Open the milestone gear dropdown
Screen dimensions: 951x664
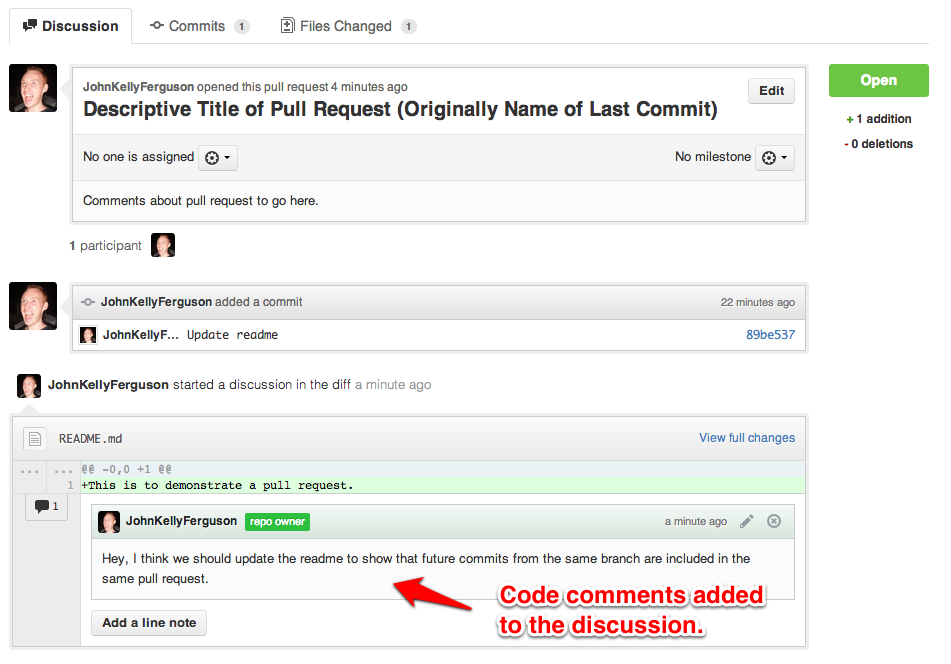(774, 158)
